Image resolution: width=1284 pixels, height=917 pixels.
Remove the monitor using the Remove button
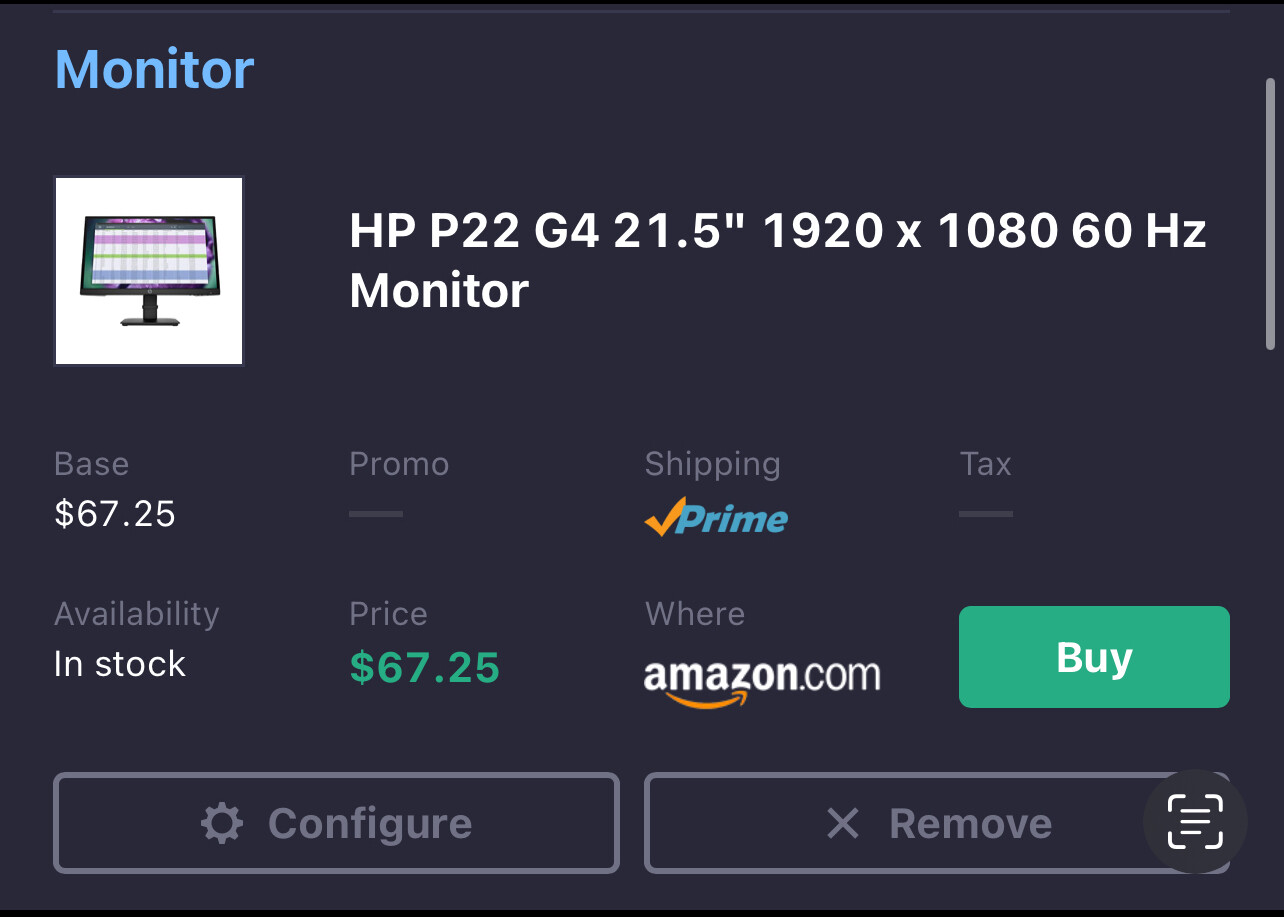[937, 823]
